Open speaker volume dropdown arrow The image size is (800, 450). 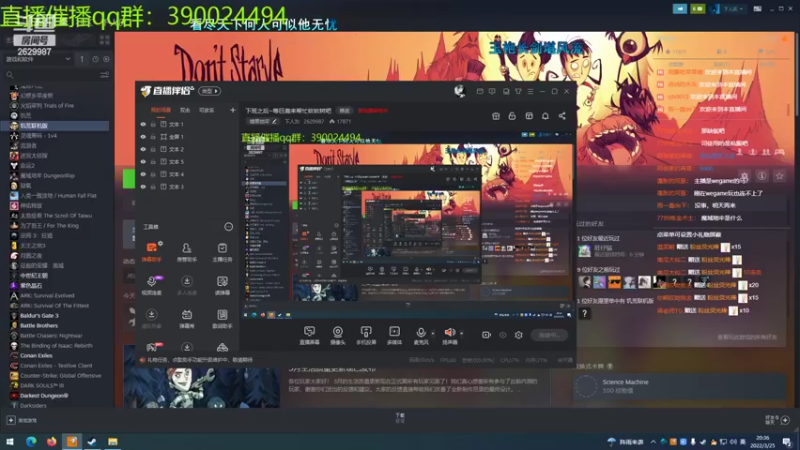pos(462,334)
